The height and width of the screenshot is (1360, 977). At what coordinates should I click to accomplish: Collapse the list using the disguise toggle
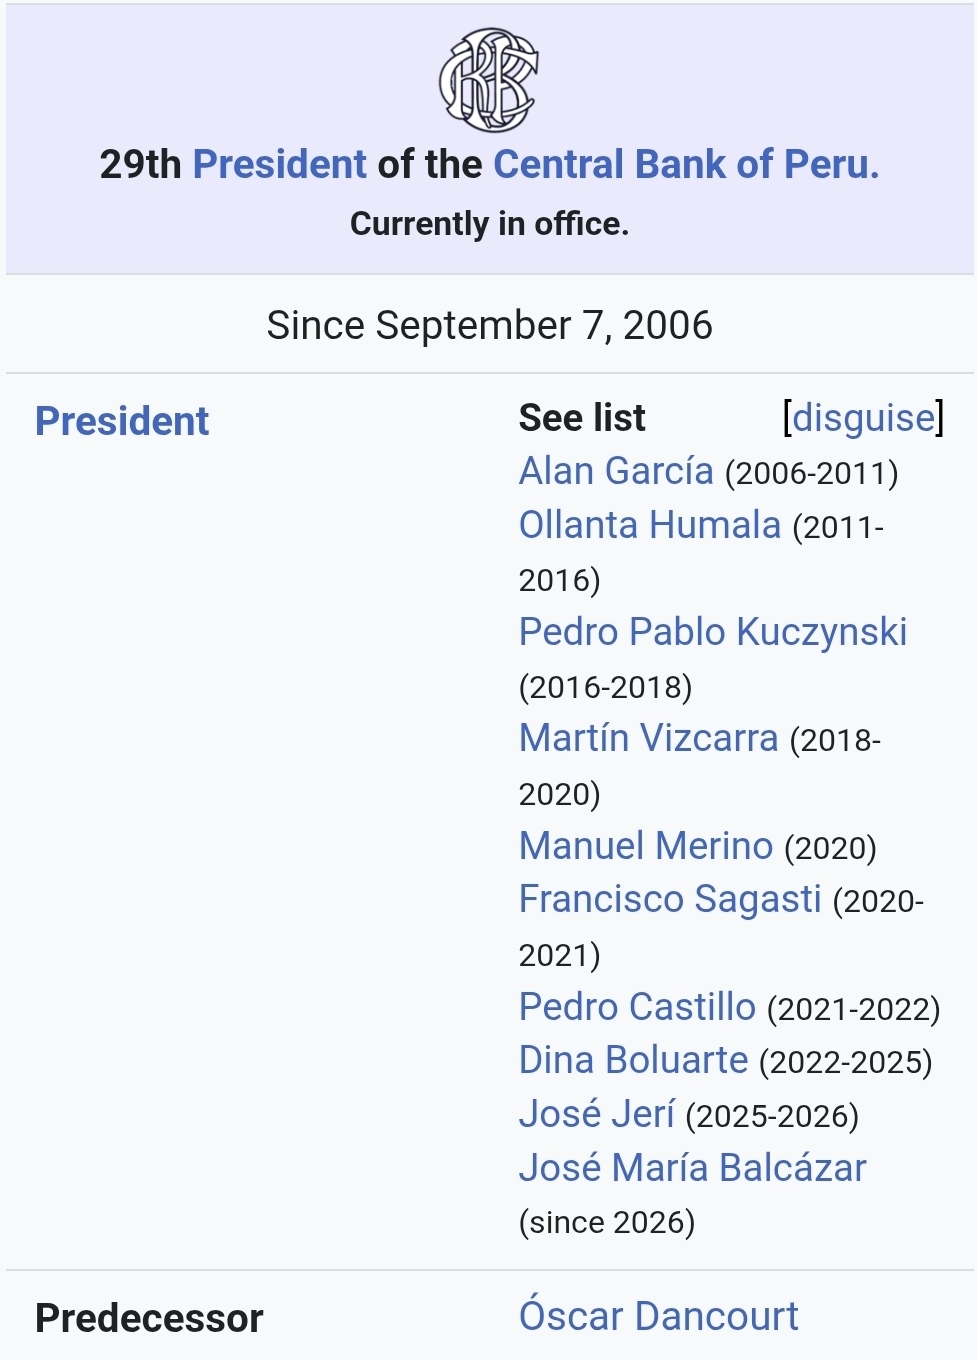[863, 417]
